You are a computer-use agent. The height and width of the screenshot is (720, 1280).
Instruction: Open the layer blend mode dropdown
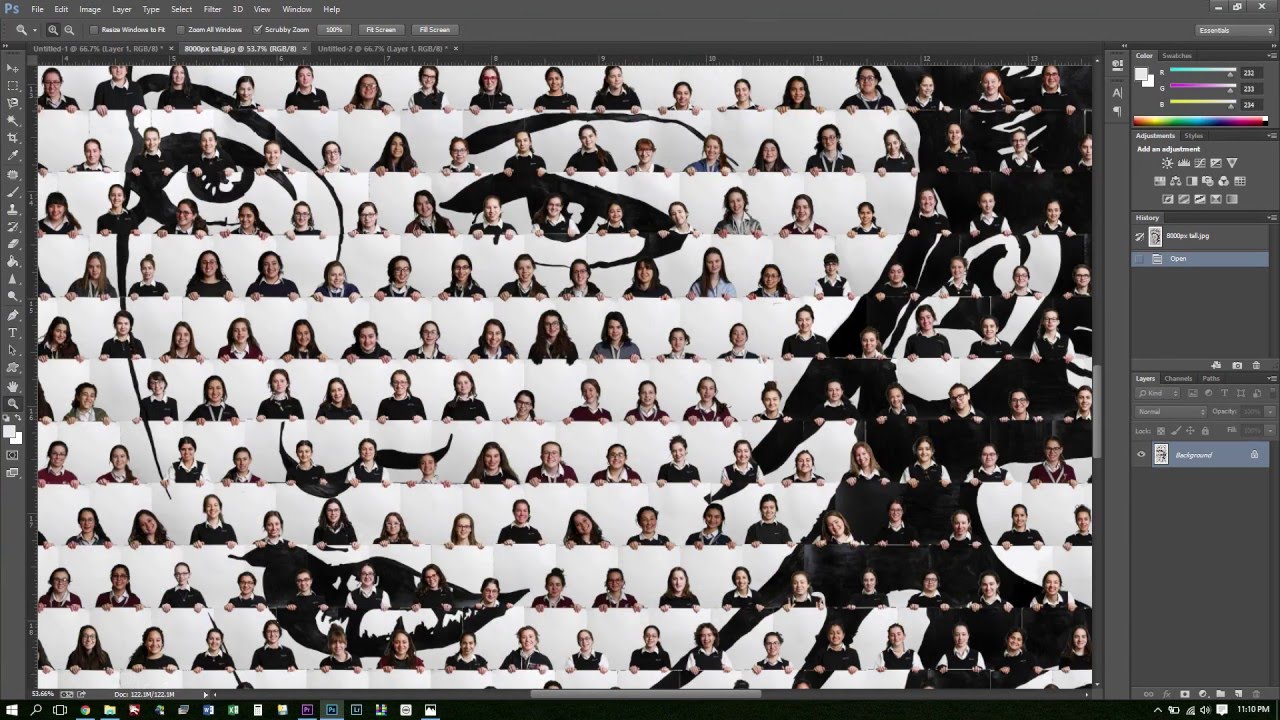click(x=1171, y=412)
